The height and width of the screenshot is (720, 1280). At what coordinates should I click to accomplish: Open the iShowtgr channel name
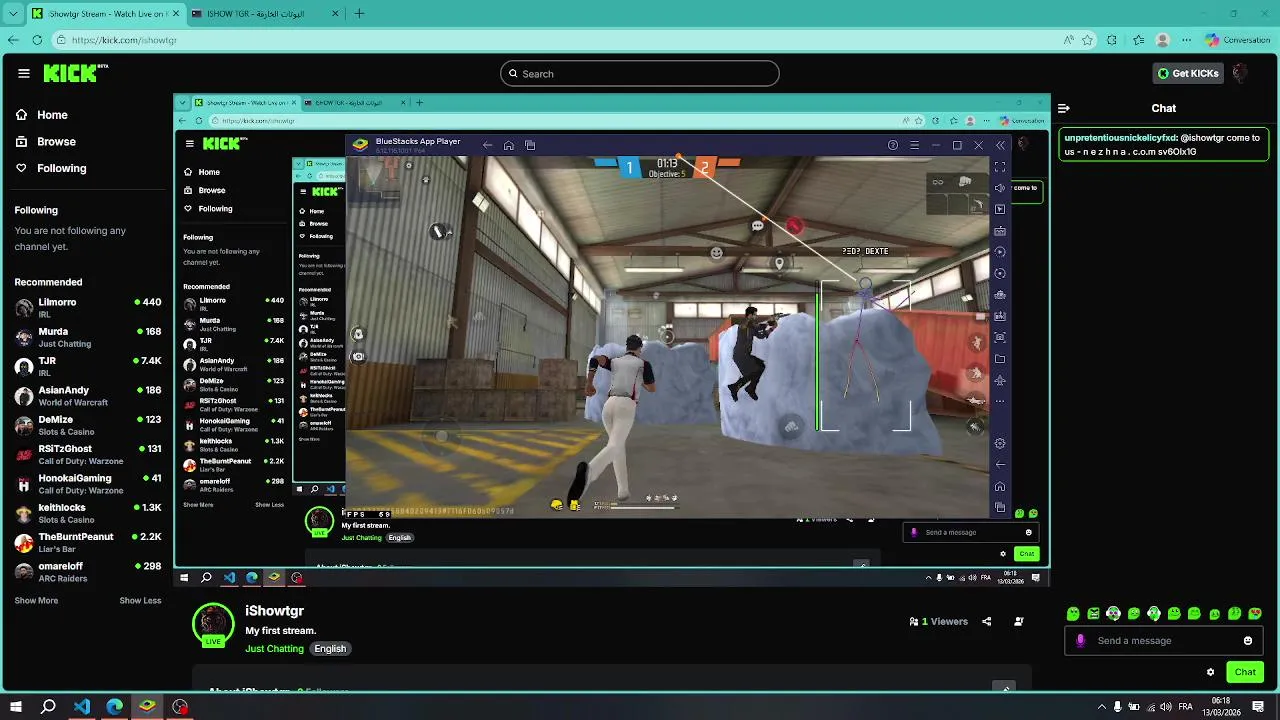[274, 611]
